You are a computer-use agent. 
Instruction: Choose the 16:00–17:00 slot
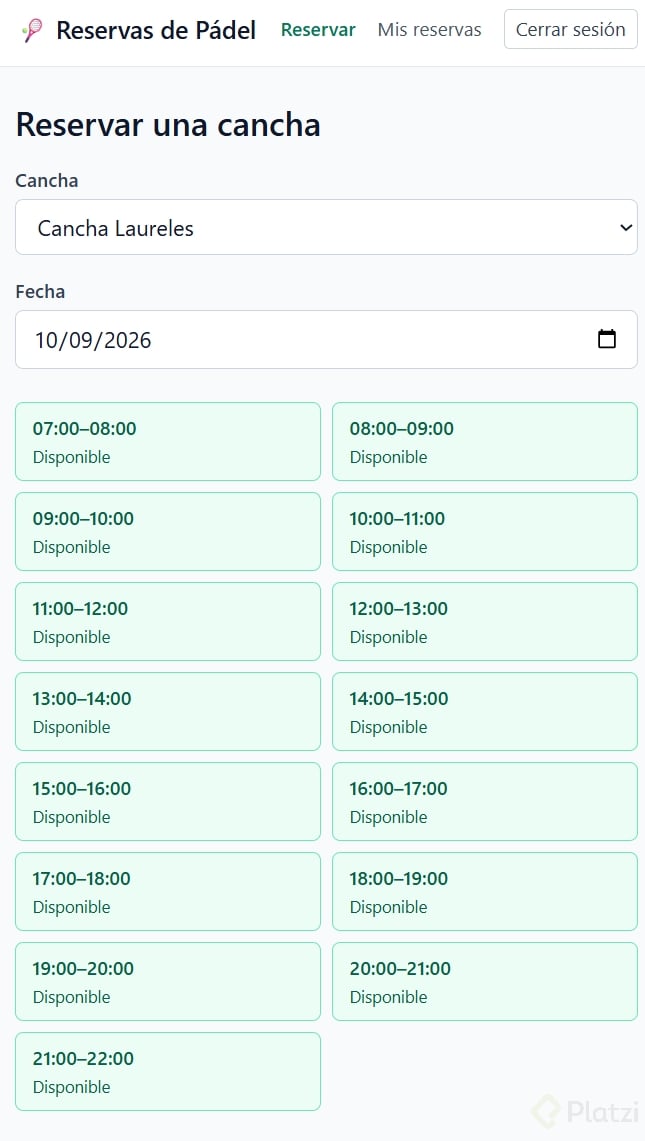click(485, 801)
